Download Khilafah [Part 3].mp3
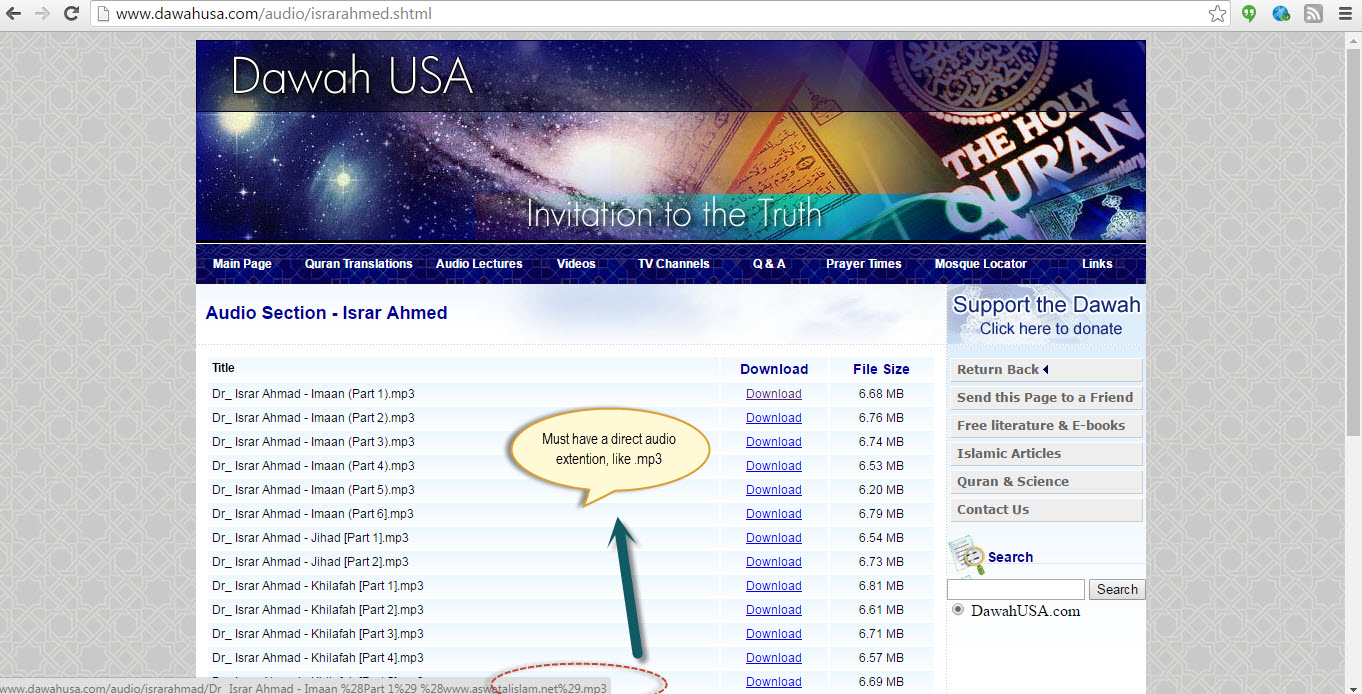Viewport: 1362px width, 694px height. [x=774, y=634]
